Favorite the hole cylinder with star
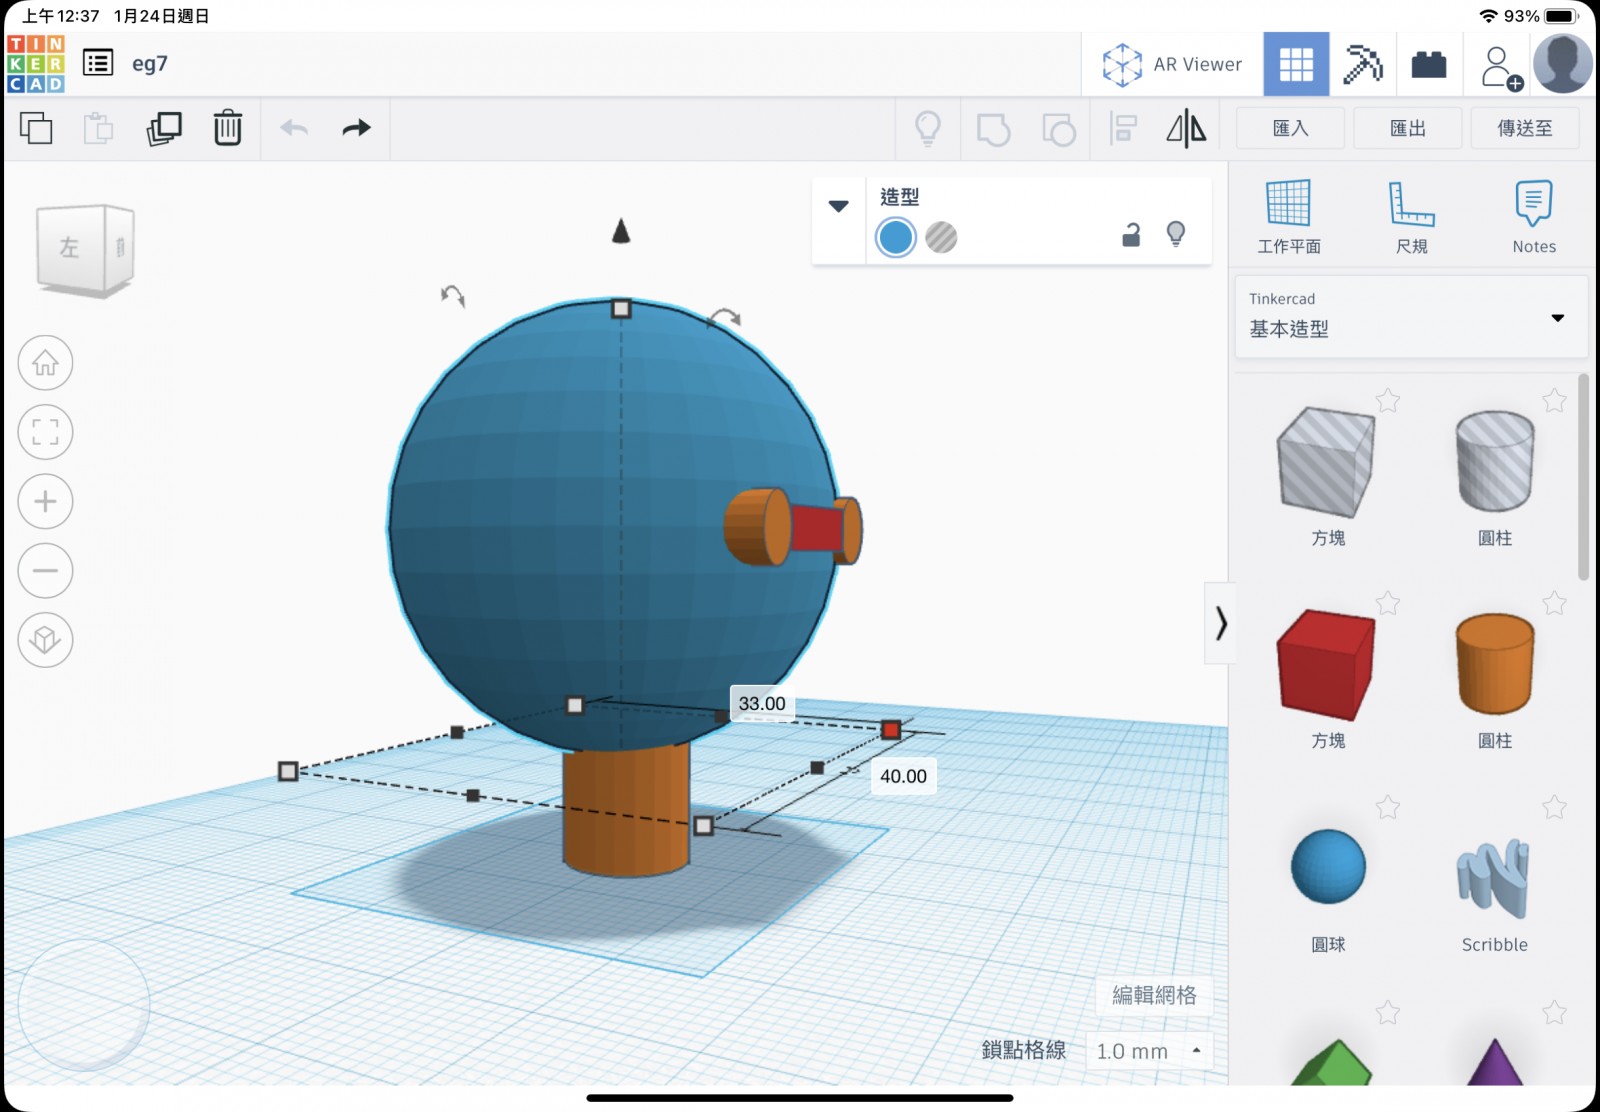Viewport: 1600px width, 1112px height. click(x=1554, y=401)
